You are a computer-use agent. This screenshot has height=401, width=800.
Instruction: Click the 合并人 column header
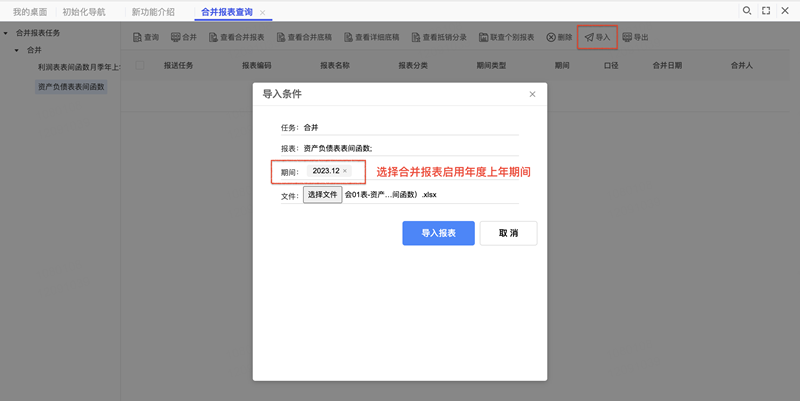coord(742,65)
